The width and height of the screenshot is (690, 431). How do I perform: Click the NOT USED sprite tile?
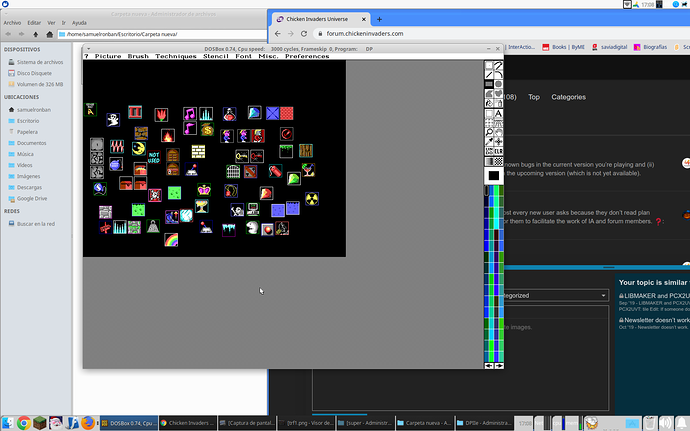click(154, 156)
